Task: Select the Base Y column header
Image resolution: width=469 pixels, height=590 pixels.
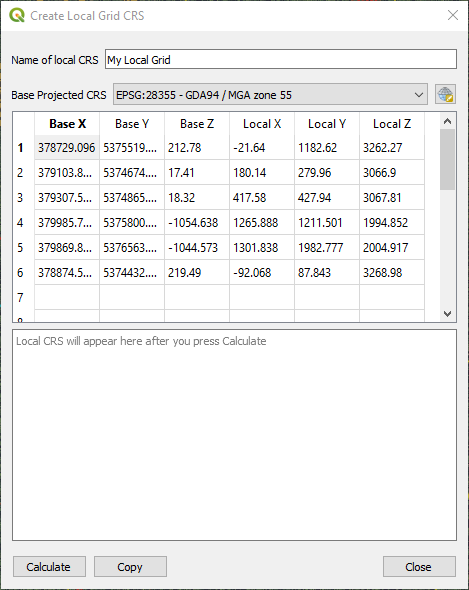Action: pos(132,124)
